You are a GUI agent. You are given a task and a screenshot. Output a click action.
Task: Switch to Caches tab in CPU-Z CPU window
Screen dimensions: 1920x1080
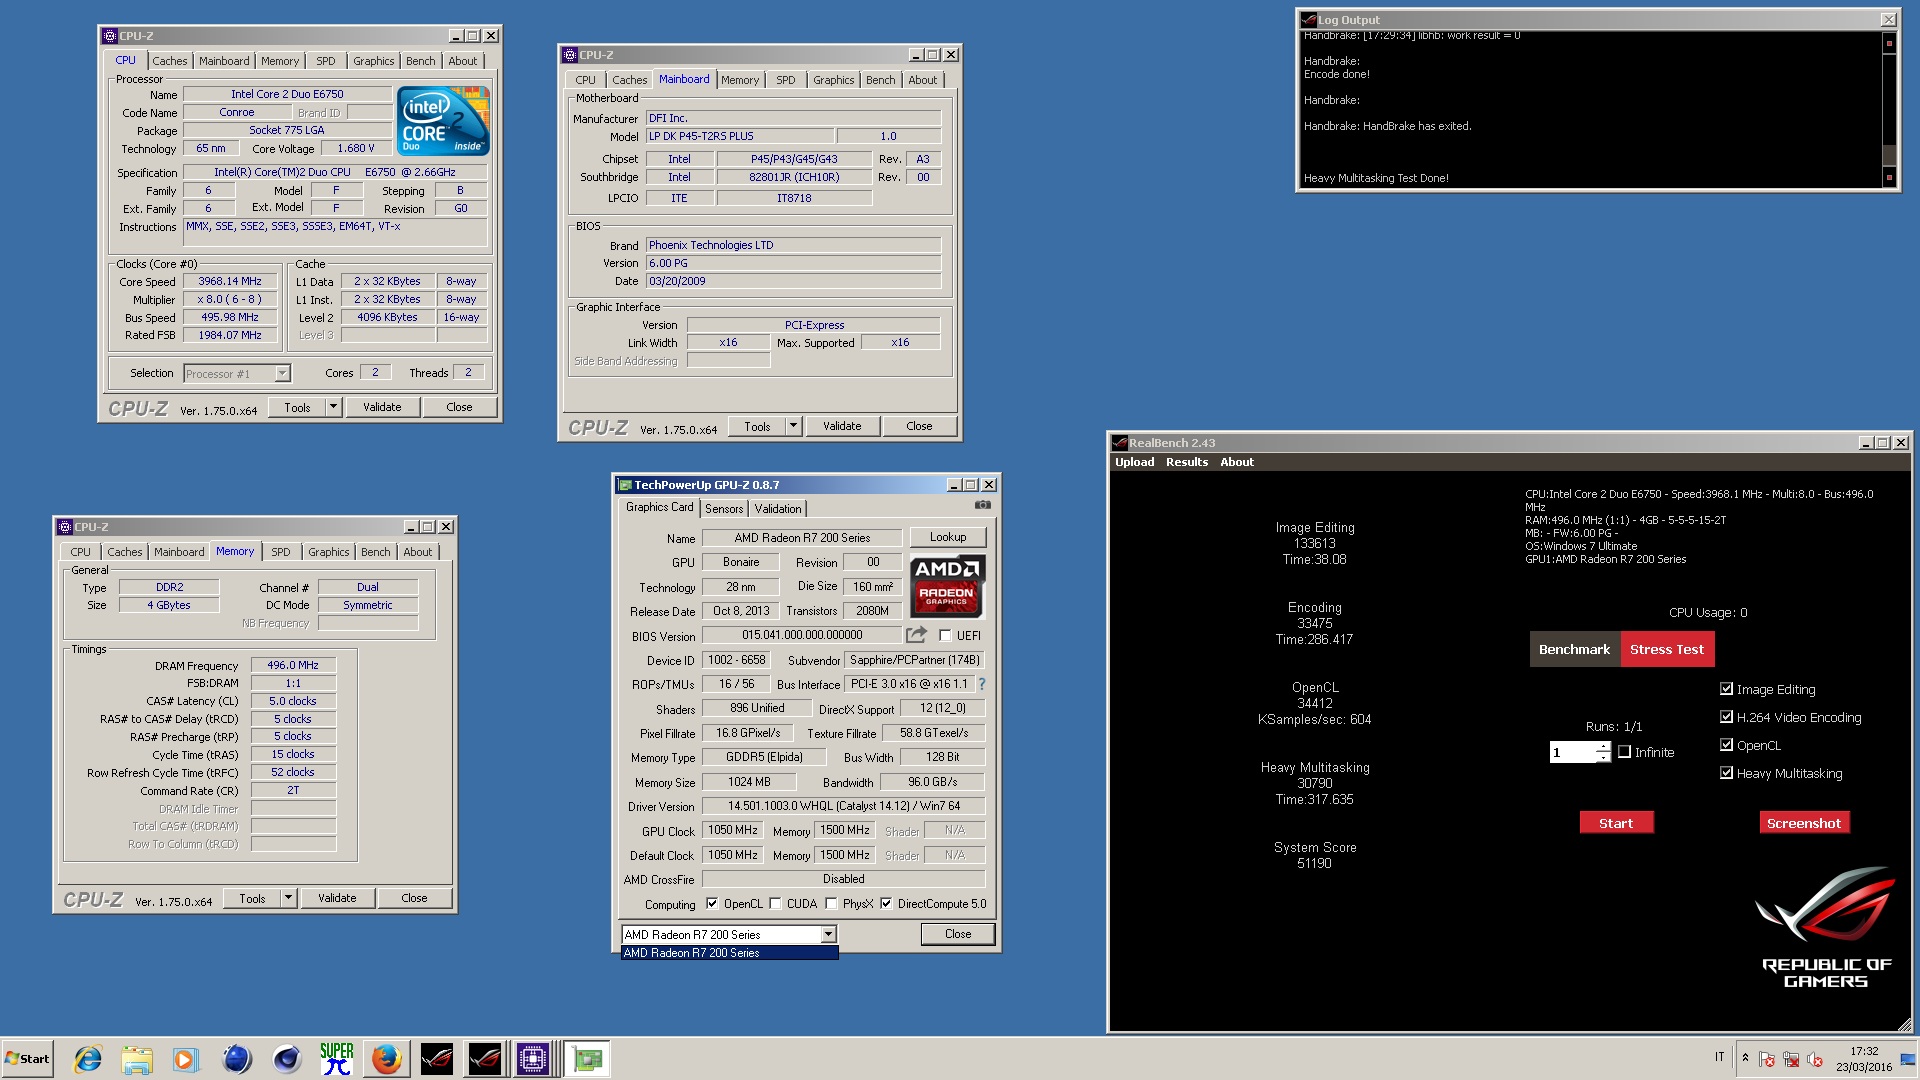169,61
